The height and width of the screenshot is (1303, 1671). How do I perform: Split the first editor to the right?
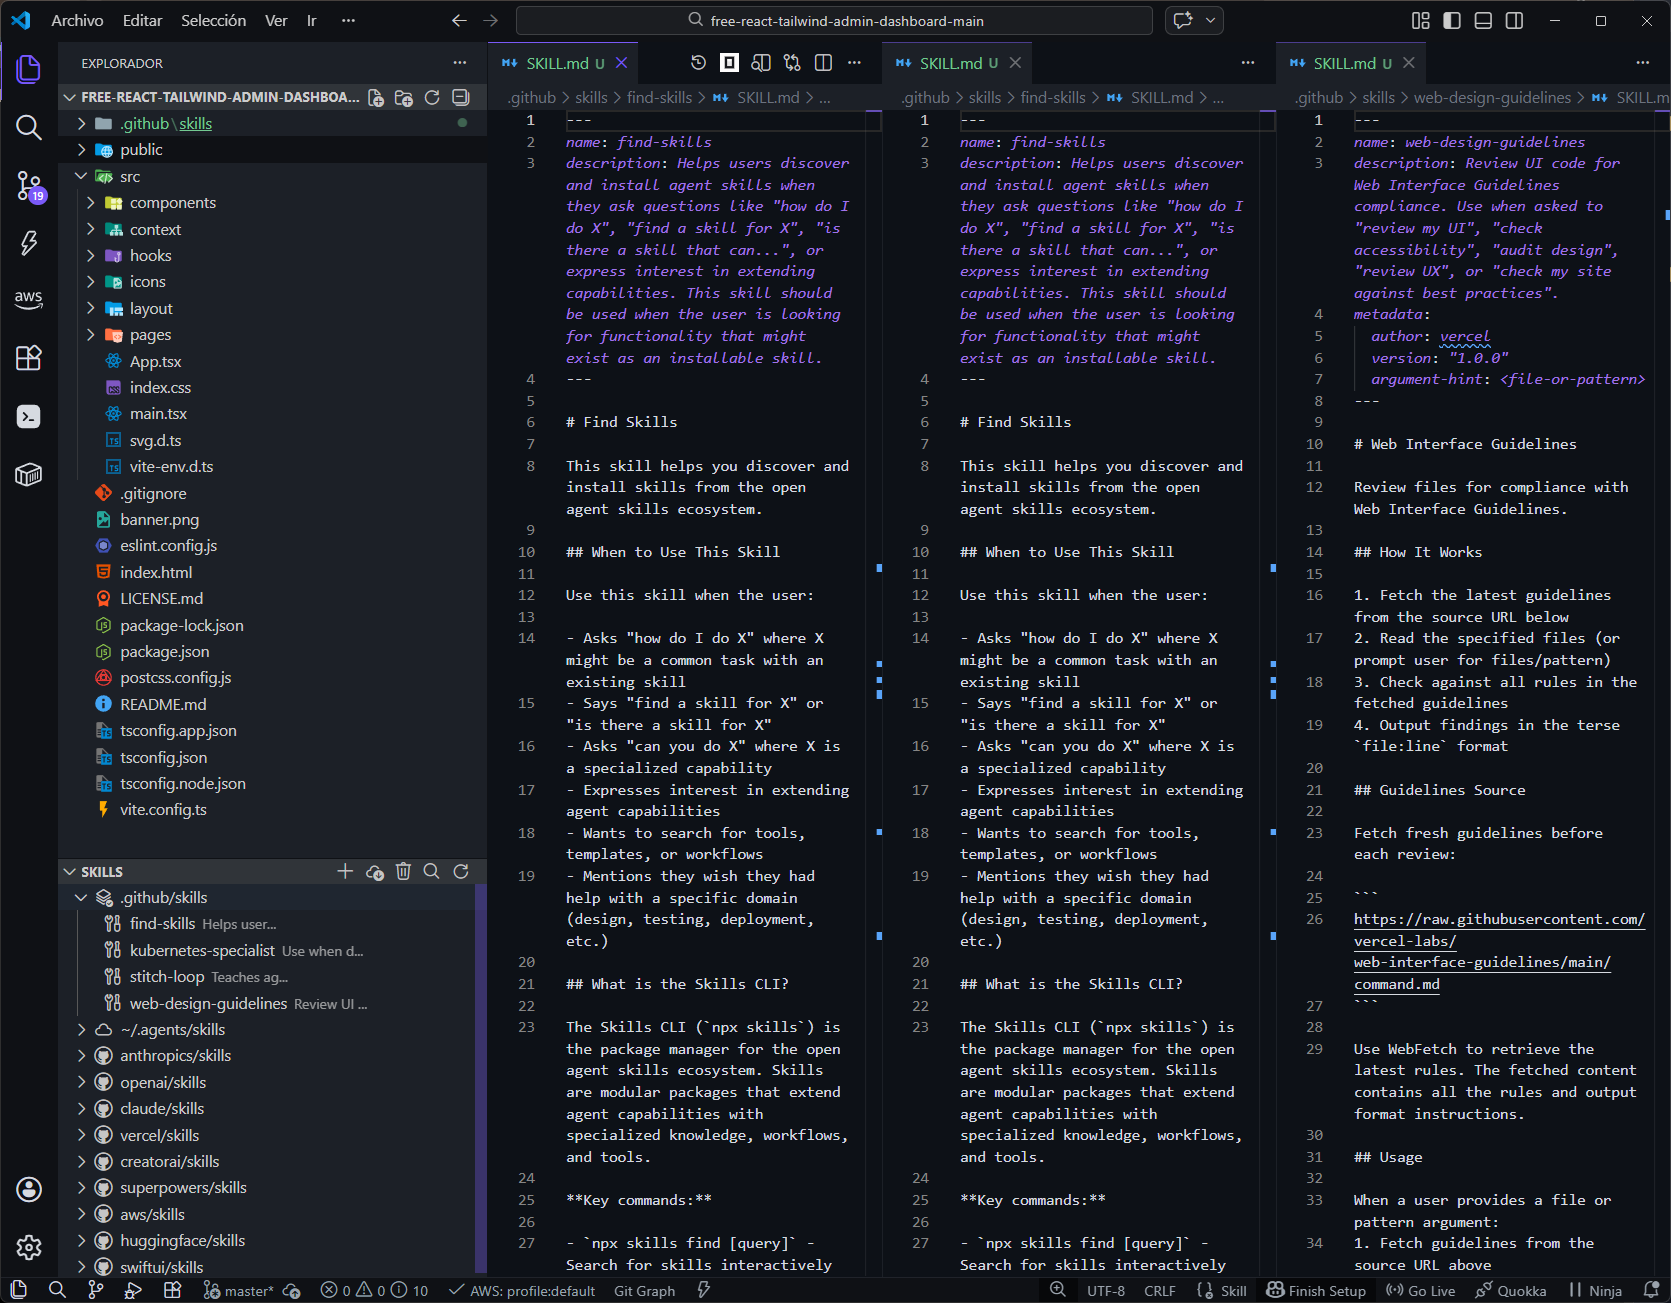[x=823, y=63]
